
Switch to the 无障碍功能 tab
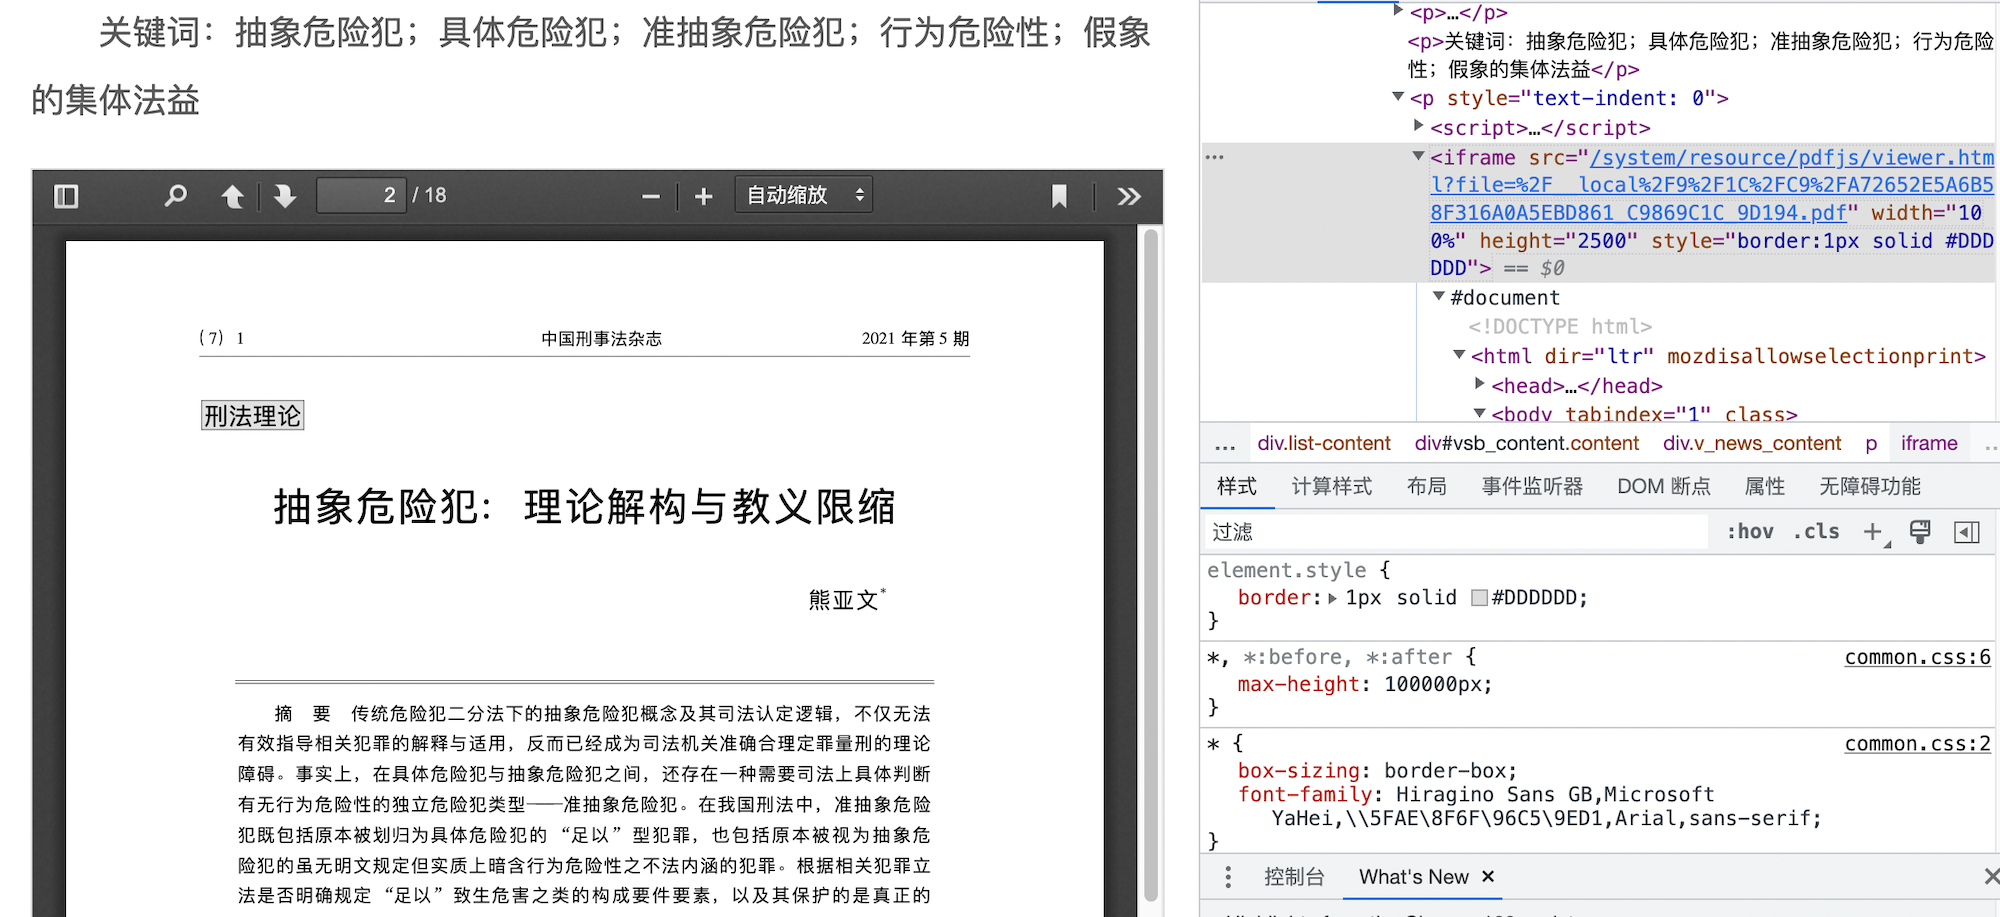pos(1870,486)
